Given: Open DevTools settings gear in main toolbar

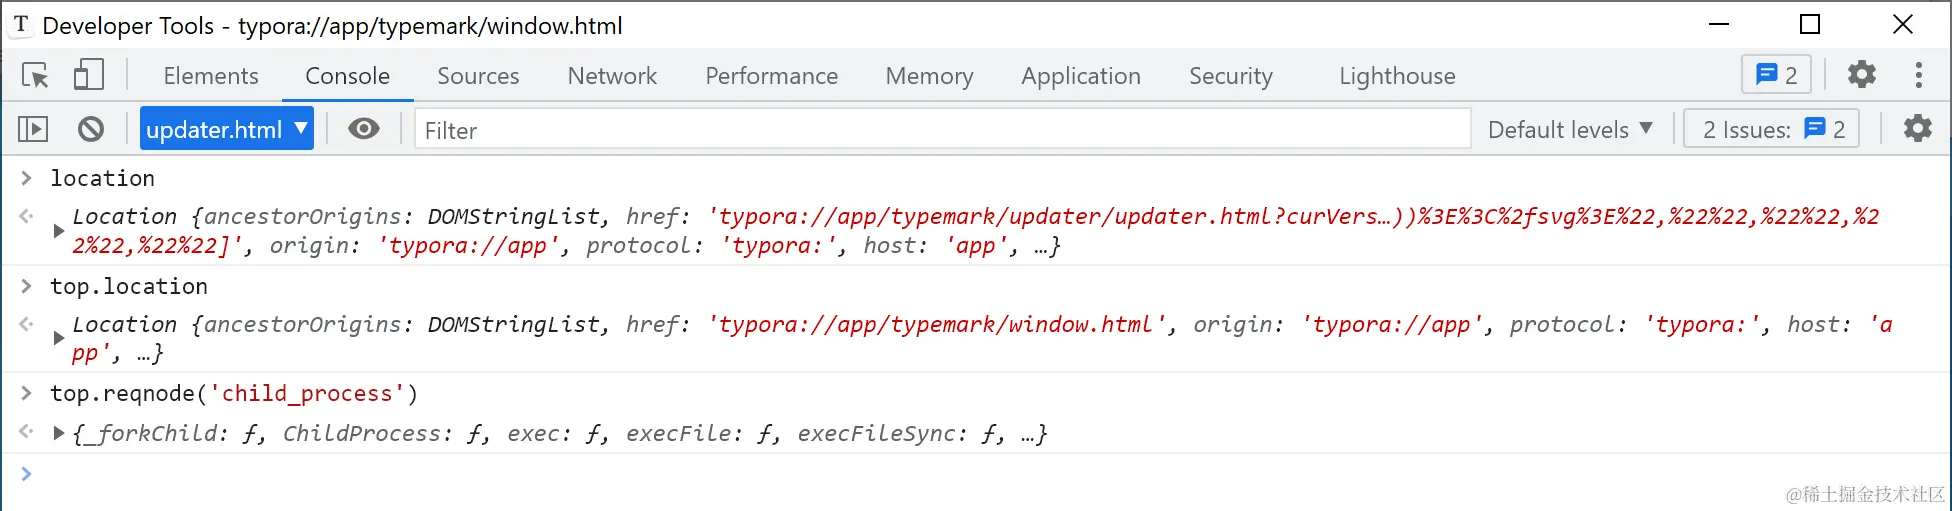Looking at the screenshot, I should tap(1861, 75).
